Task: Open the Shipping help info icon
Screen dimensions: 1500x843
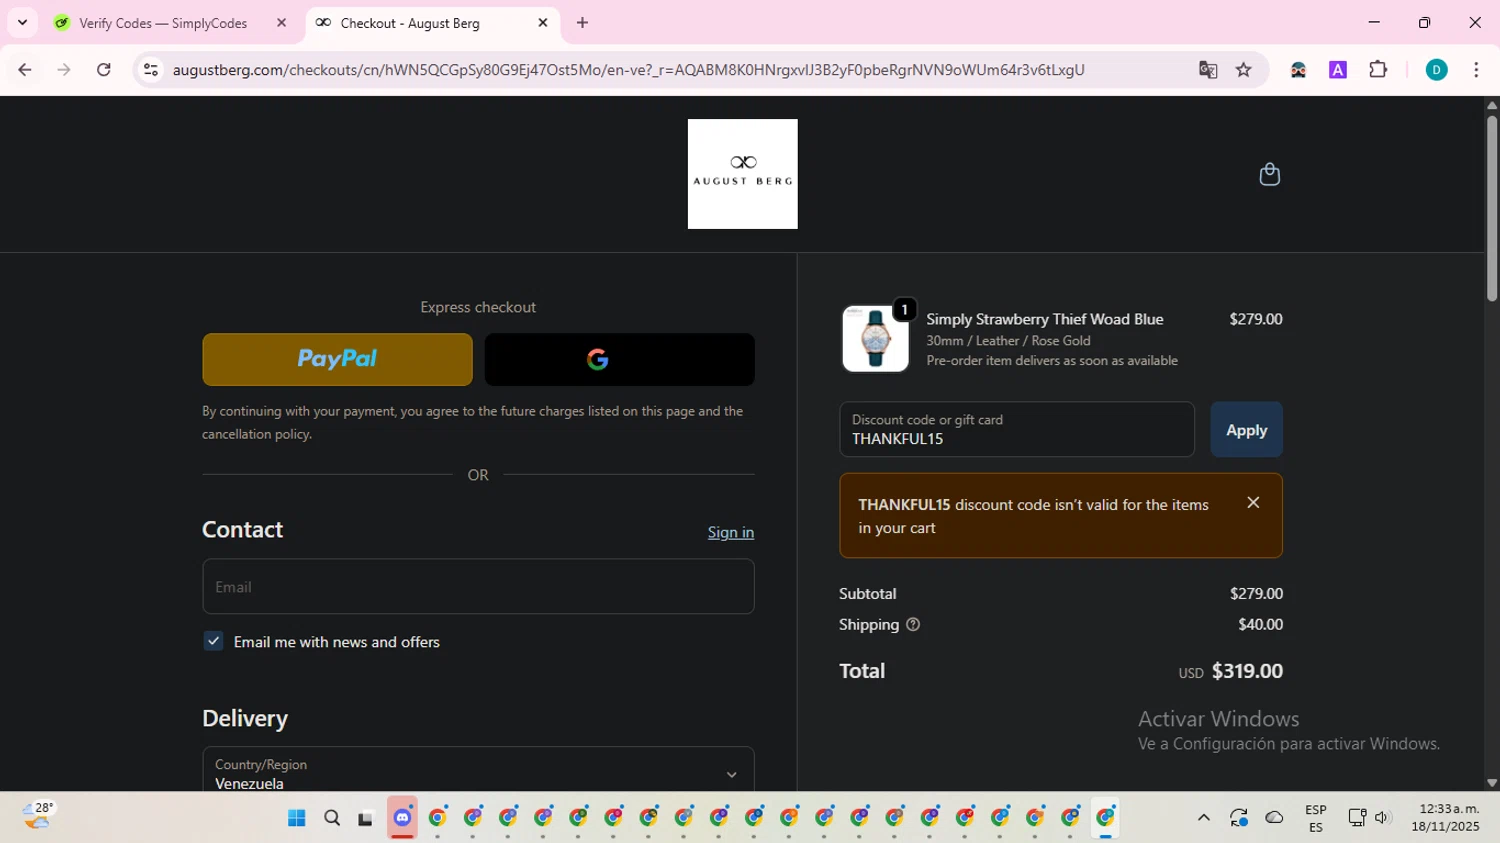Action: tap(913, 625)
